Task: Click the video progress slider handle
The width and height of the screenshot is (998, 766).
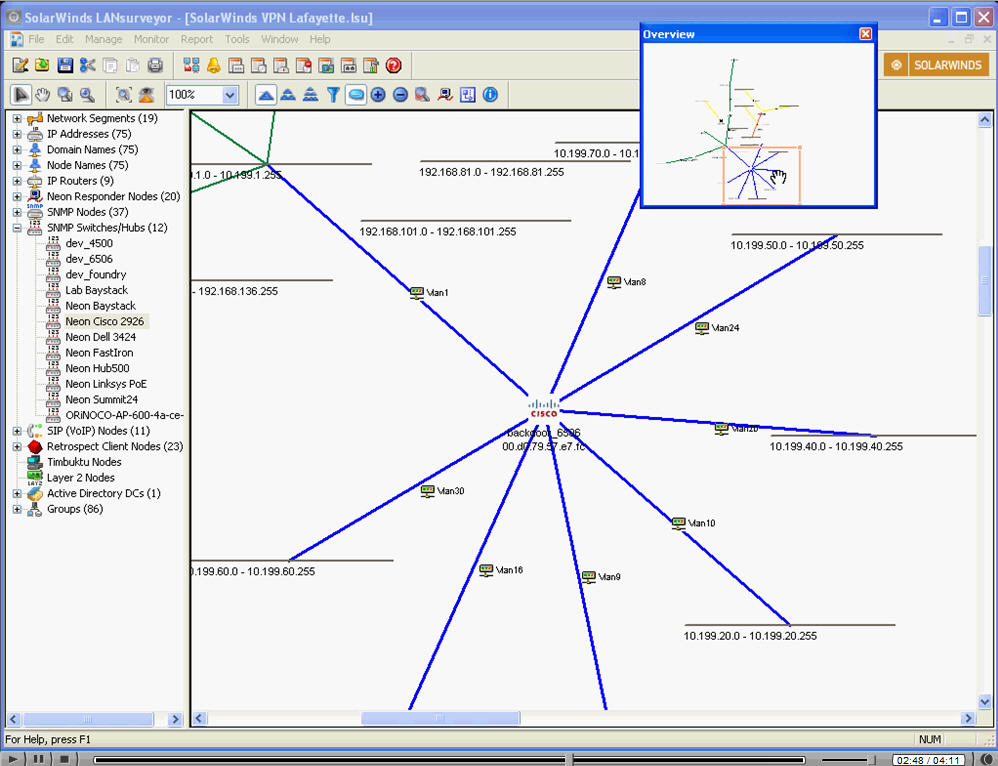Action: point(570,760)
